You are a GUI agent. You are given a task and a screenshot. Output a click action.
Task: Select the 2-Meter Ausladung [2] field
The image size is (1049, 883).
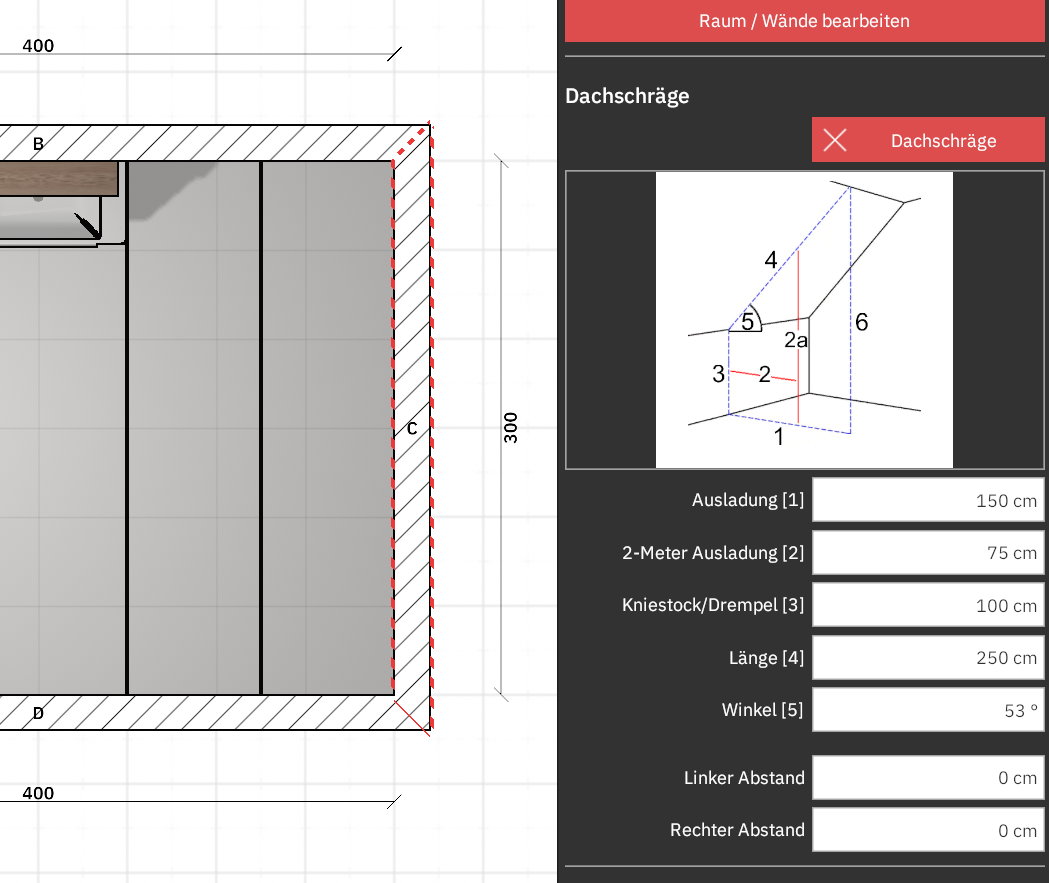[x=928, y=553]
